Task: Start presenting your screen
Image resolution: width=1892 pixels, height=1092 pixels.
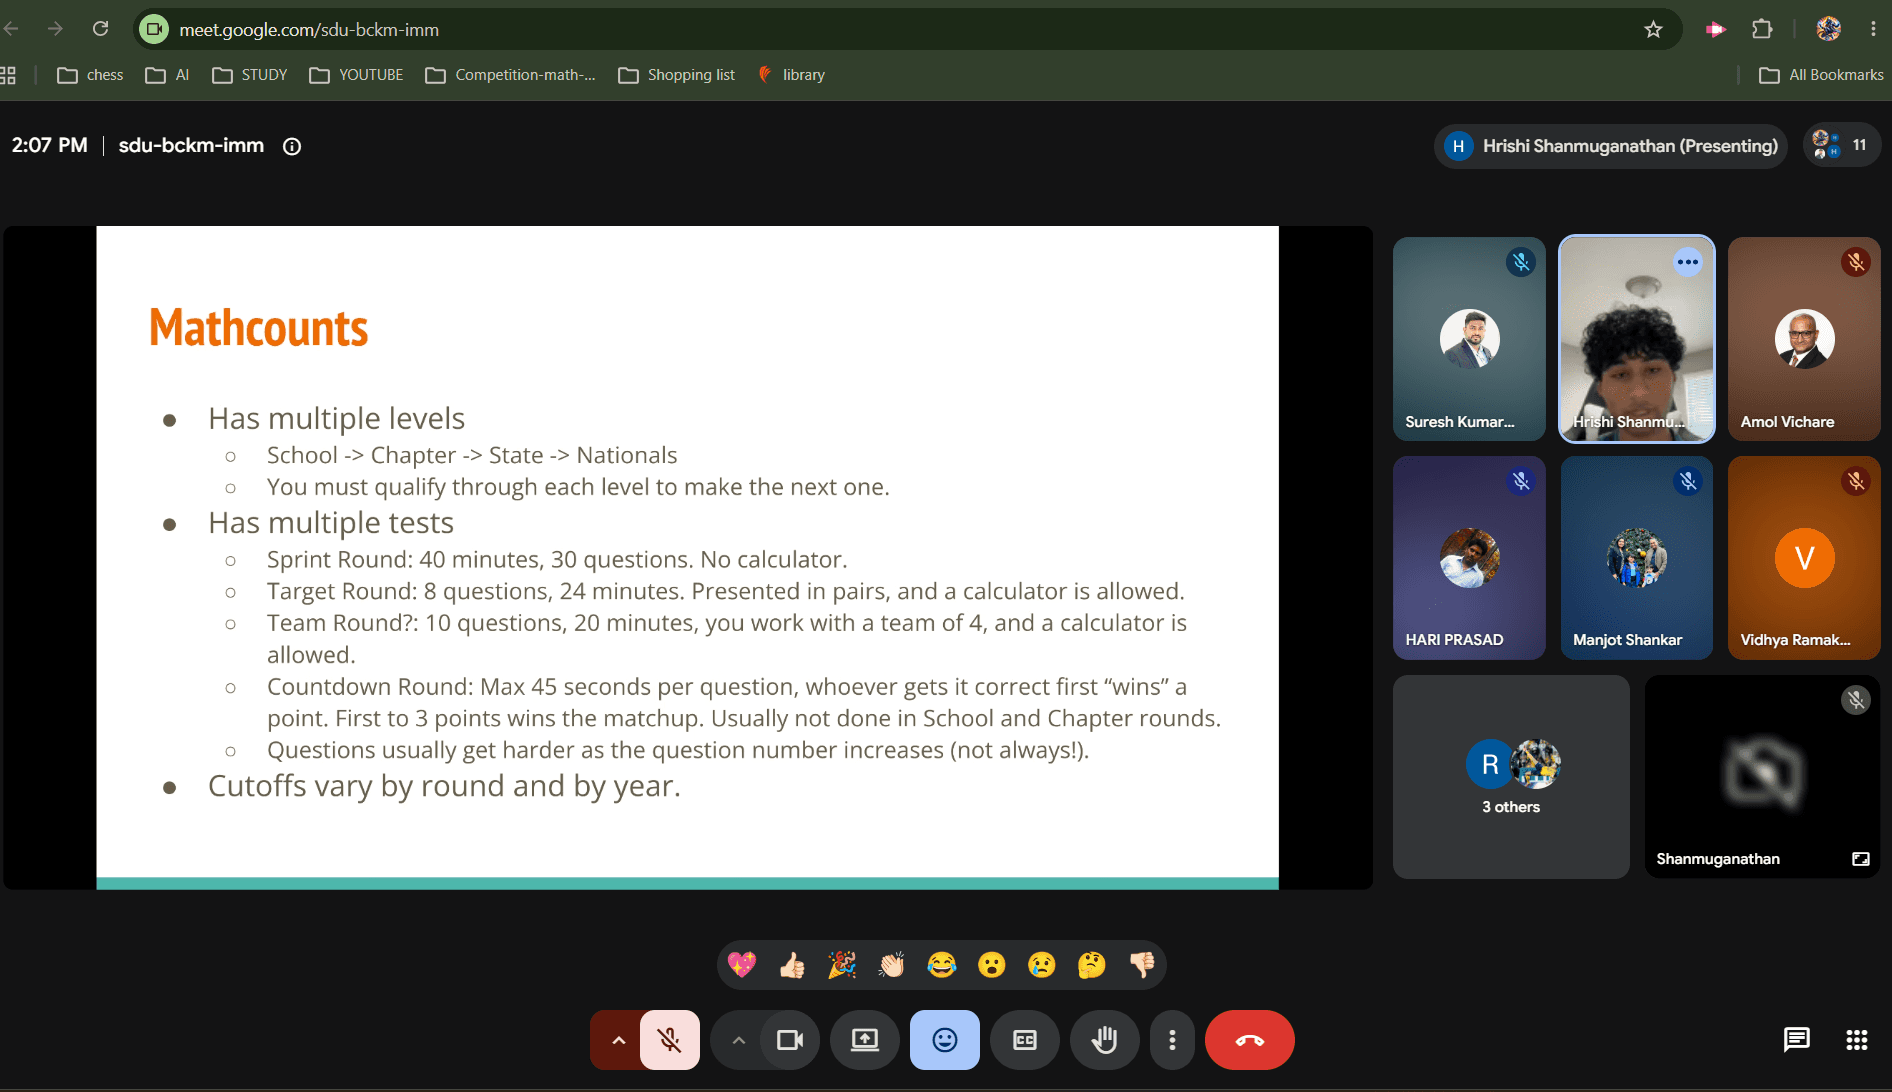Action: coord(865,1040)
